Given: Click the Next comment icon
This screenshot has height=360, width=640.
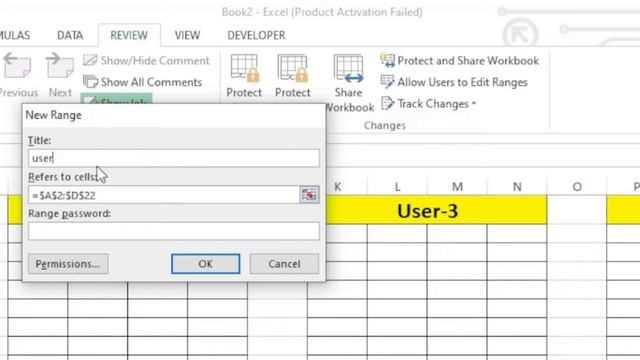Looking at the screenshot, I should coord(60,66).
